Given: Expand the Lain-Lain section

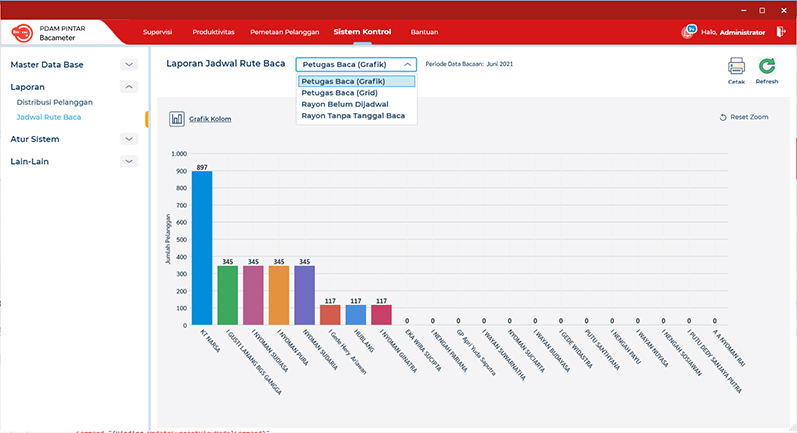Looking at the screenshot, I should click(129, 161).
